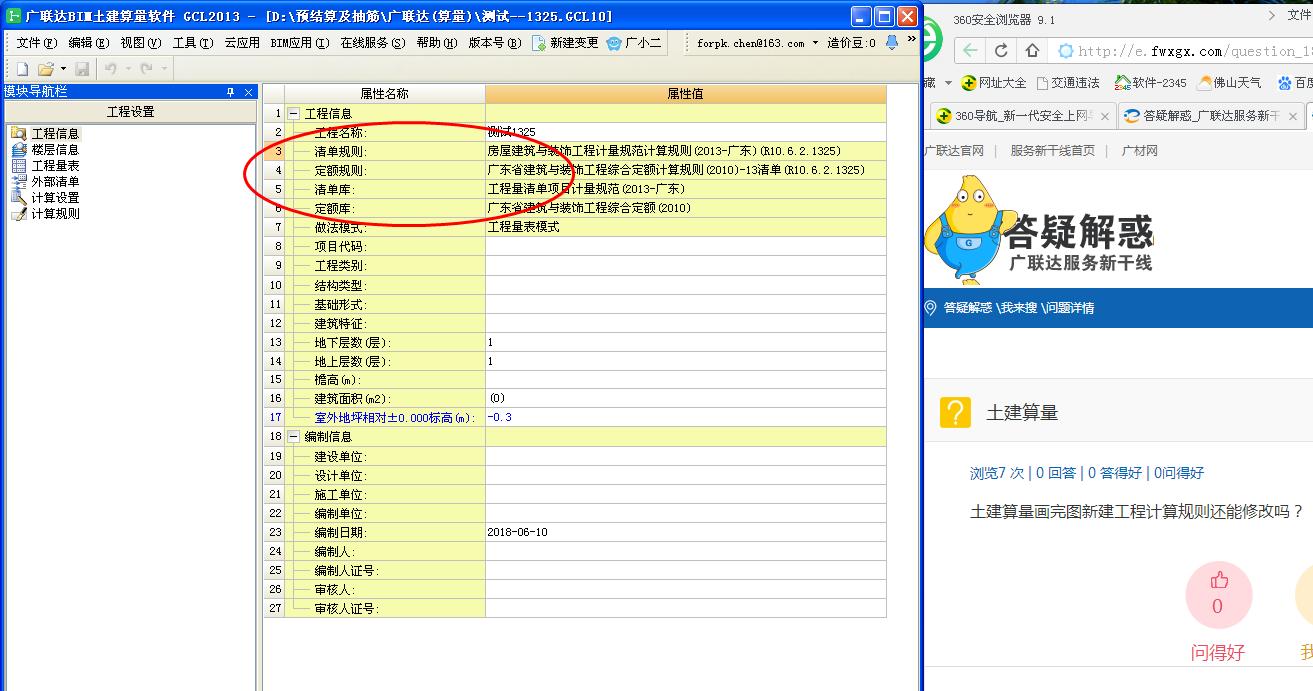
Task: Click the 定额规则 value cell
Action: tap(686, 170)
